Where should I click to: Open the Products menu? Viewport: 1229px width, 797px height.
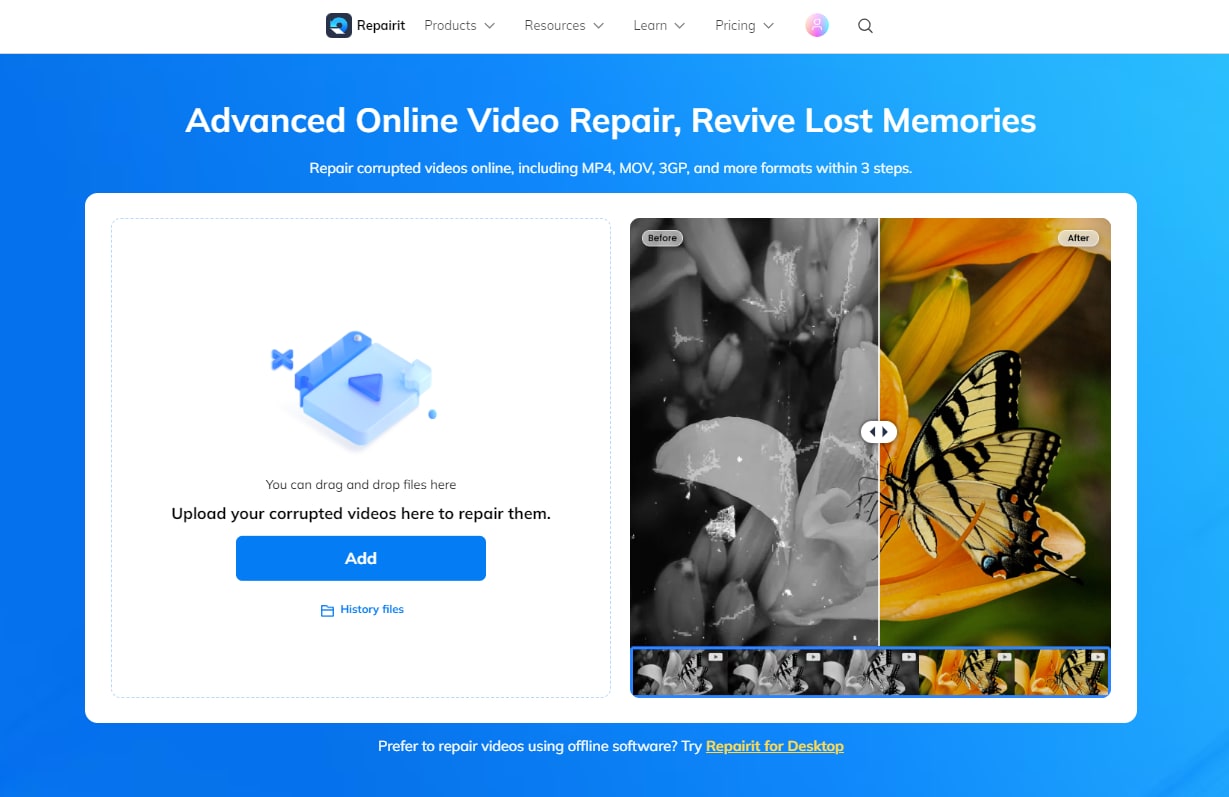[x=460, y=26]
